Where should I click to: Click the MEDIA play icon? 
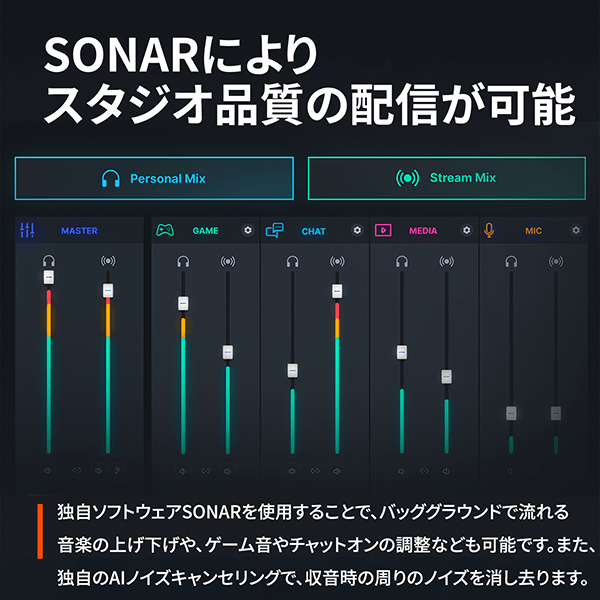coord(383,230)
